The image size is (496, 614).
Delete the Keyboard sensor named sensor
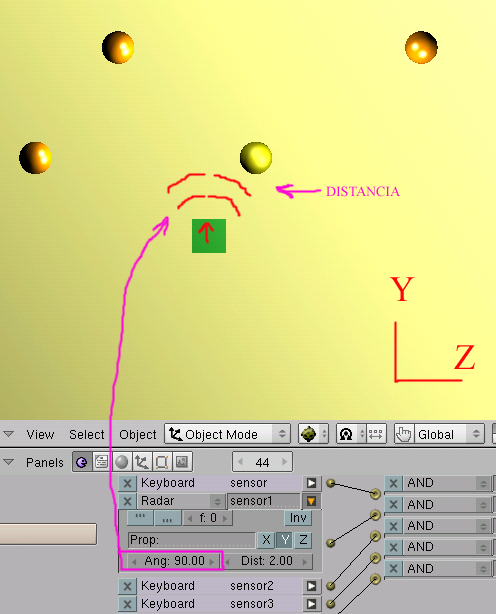(127, 483)
